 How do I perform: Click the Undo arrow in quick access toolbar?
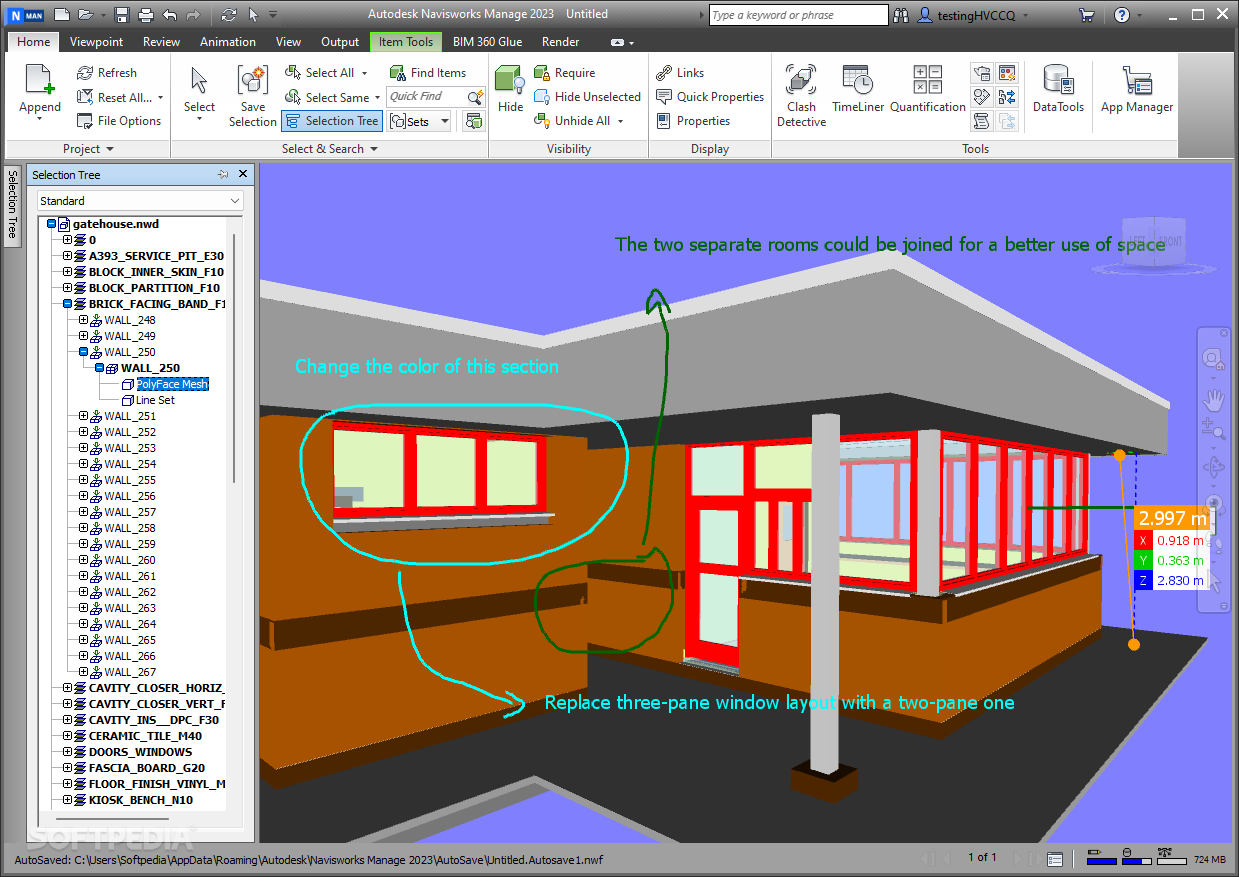170,15
